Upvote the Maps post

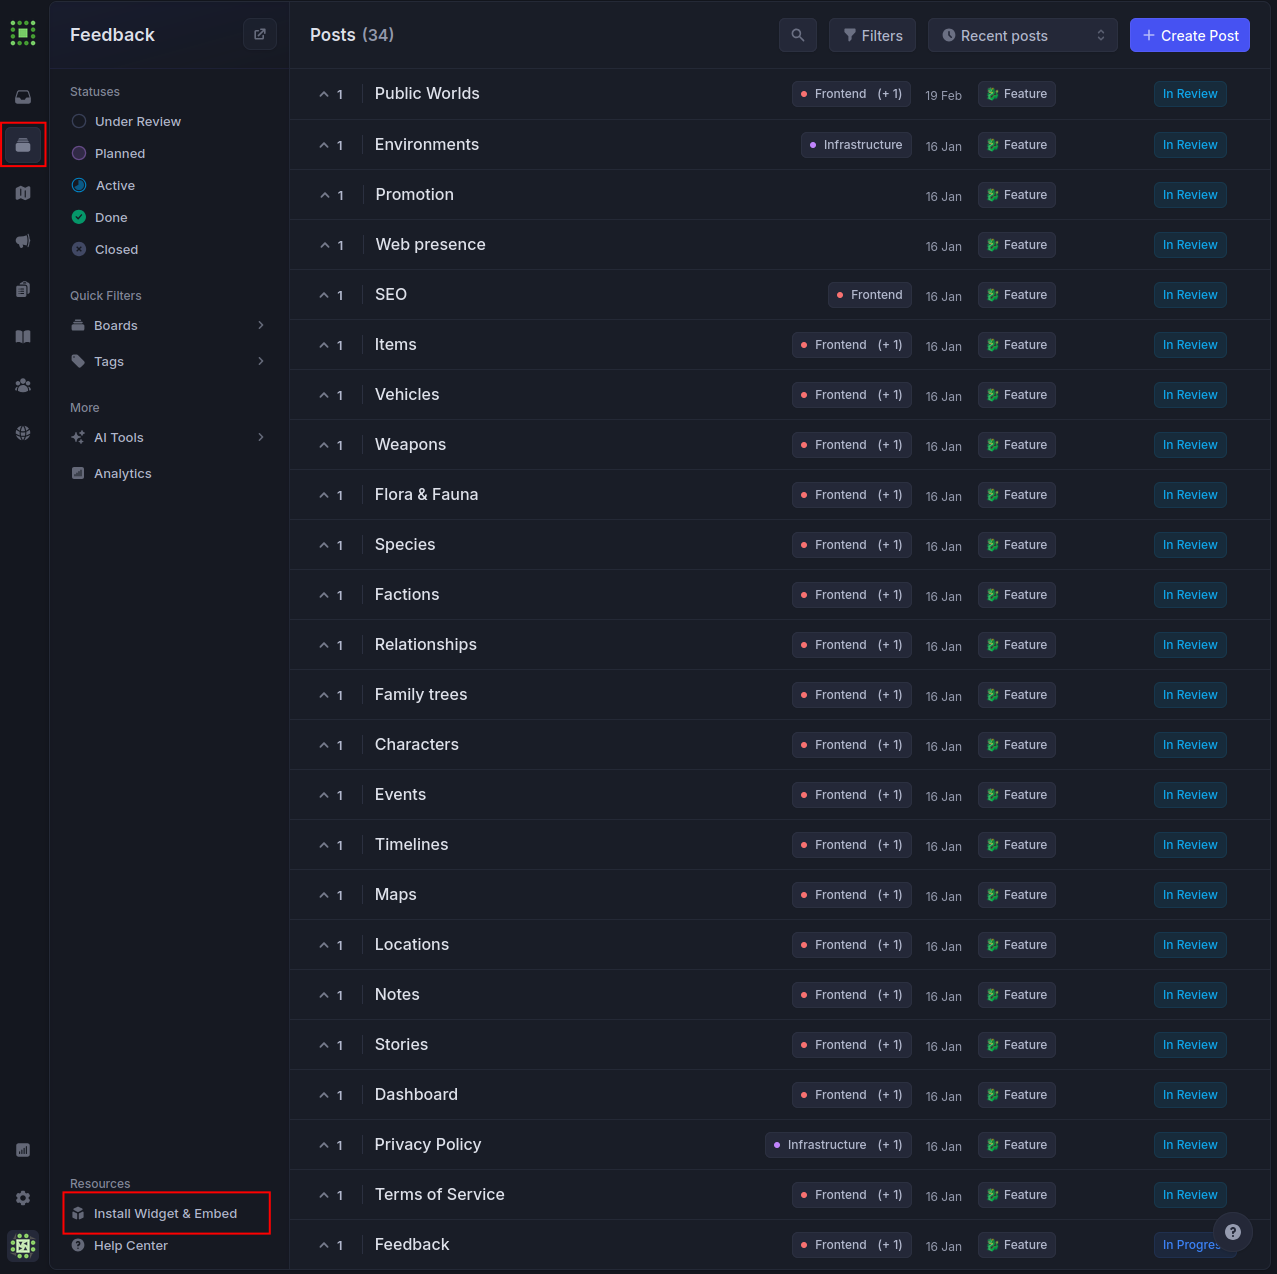331,895
